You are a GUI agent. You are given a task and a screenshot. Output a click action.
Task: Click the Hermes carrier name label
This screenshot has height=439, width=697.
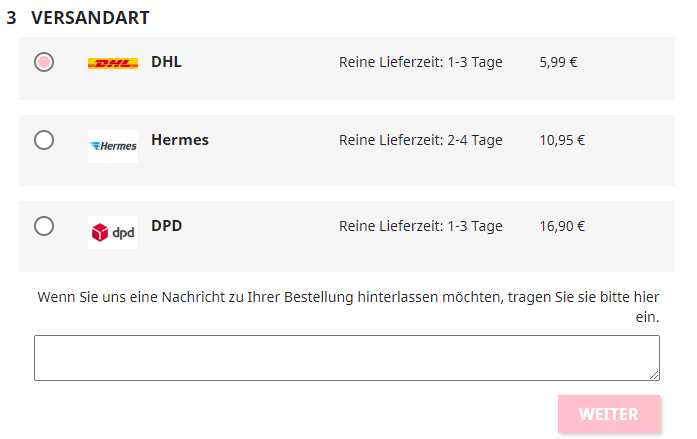[180, 140]
